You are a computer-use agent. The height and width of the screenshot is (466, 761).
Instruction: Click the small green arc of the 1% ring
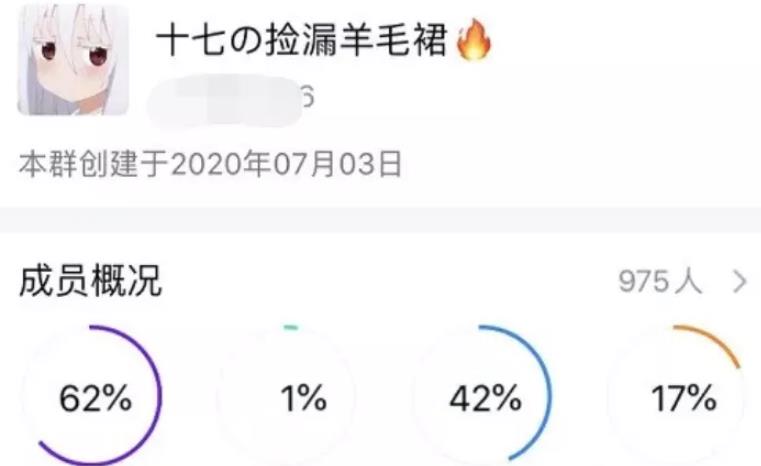tap(290, 328)
